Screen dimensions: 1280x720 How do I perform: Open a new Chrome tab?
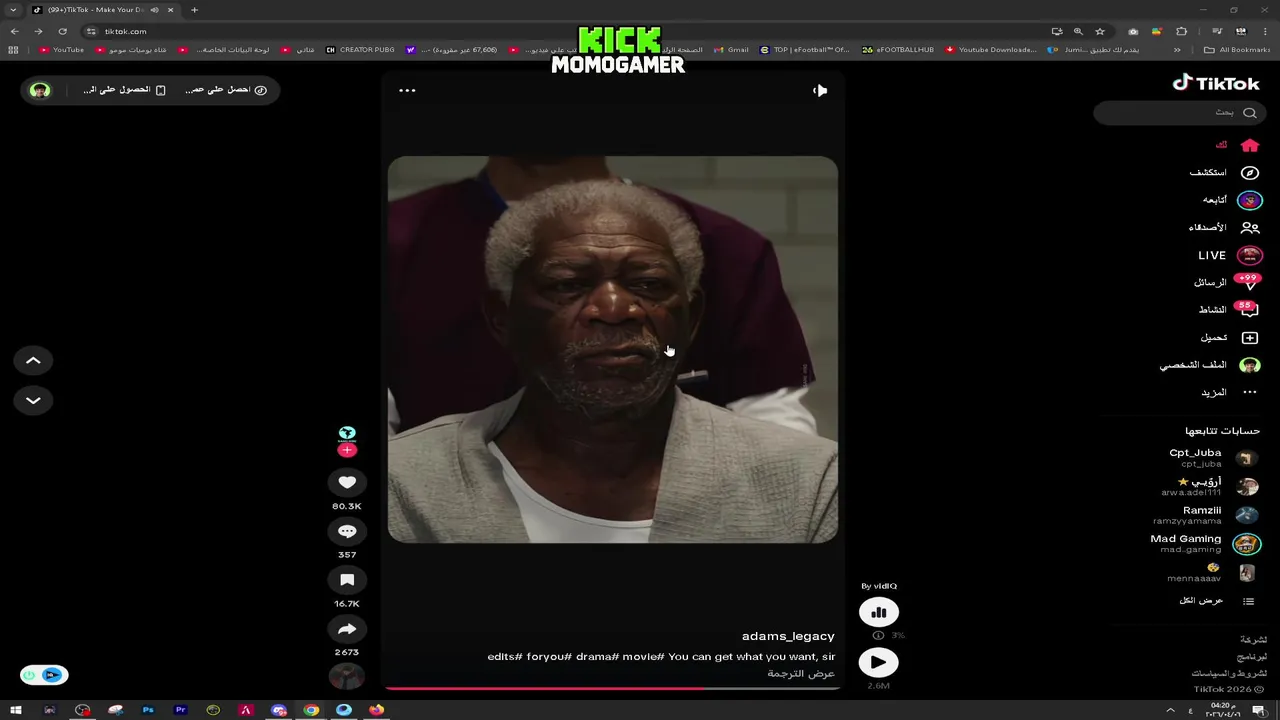click(x=194, y=10)
